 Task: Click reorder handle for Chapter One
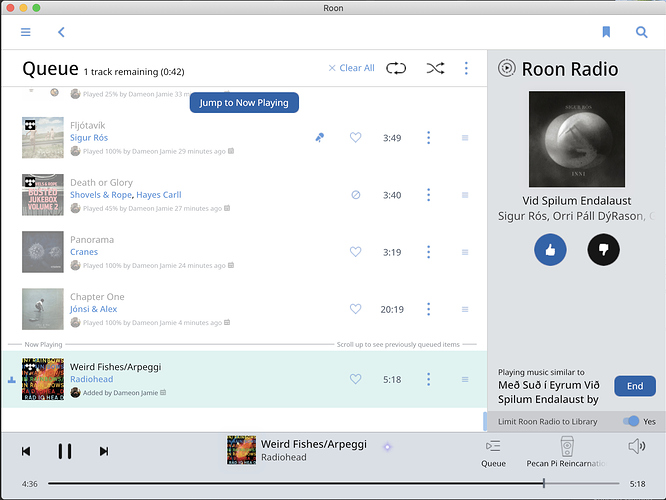click(x=465, y=309)
